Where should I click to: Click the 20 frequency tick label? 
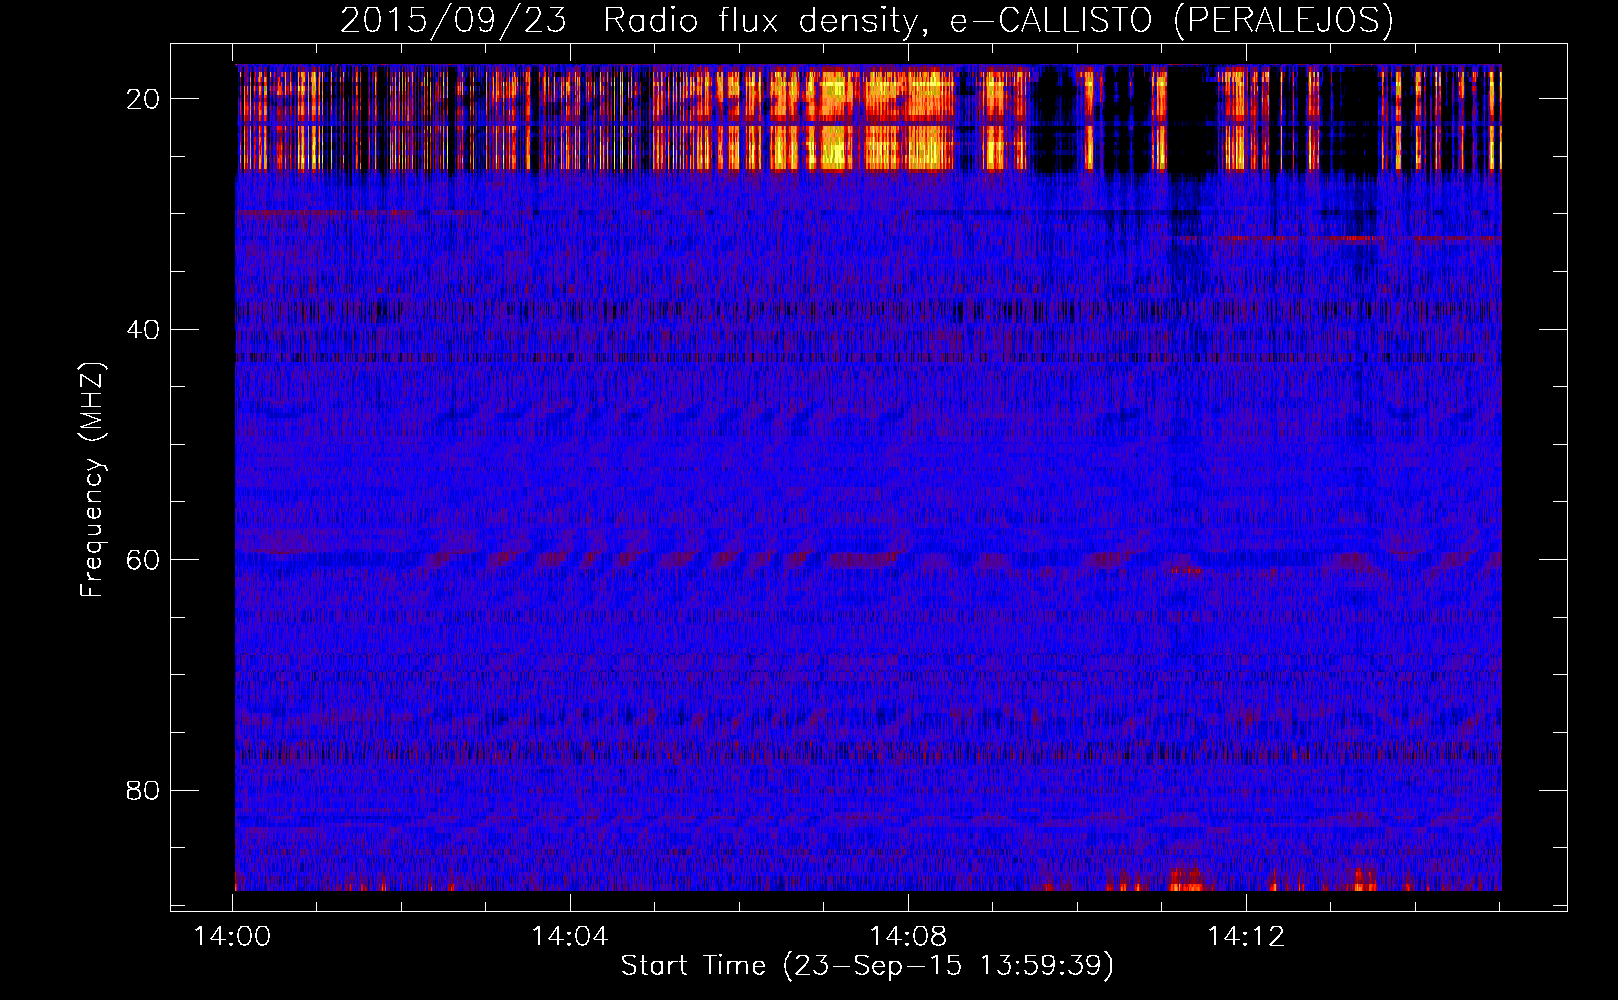point(144,99)
